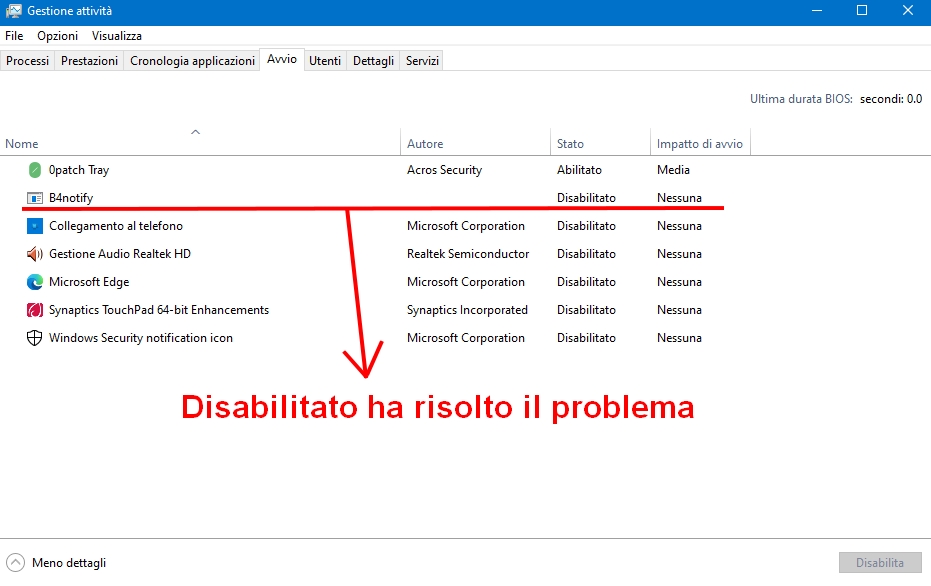Maximize the Gestione attività window
The image size is (931, 586).
point(862,11)
